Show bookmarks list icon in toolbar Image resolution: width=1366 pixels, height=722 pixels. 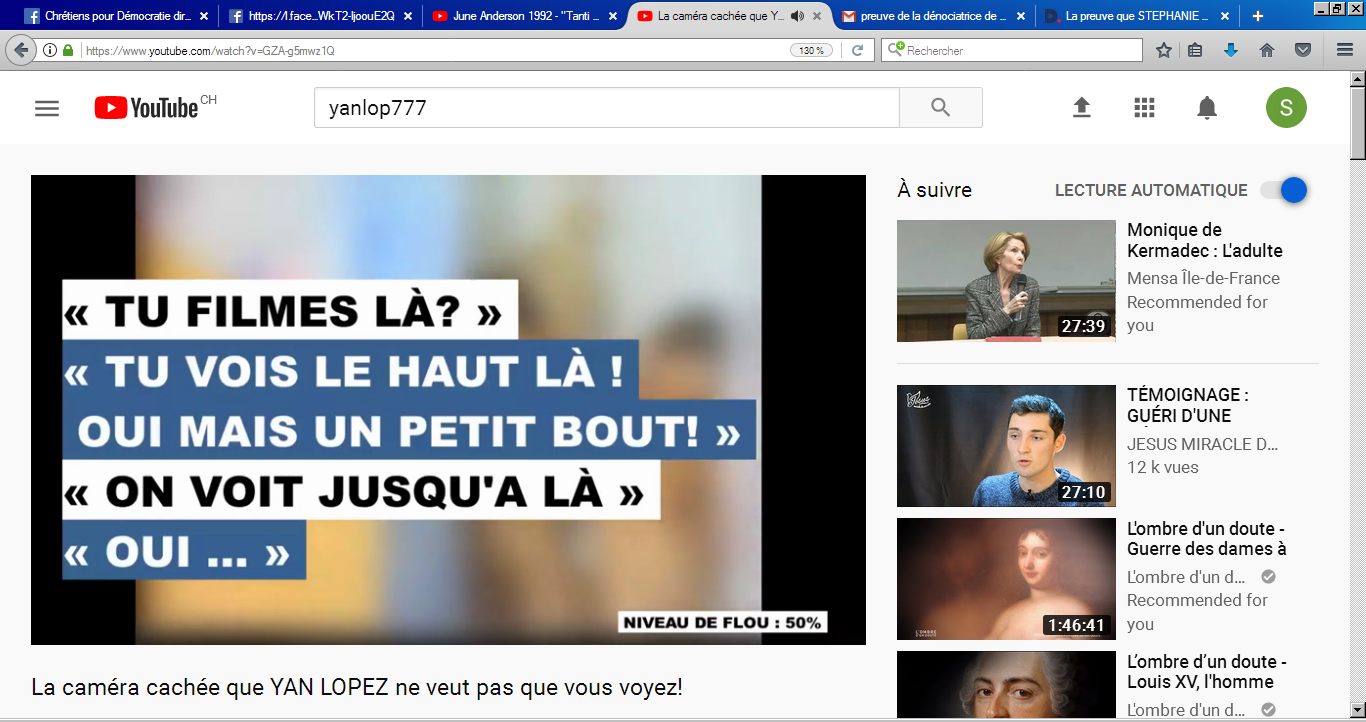click(x=1195, y=50)
